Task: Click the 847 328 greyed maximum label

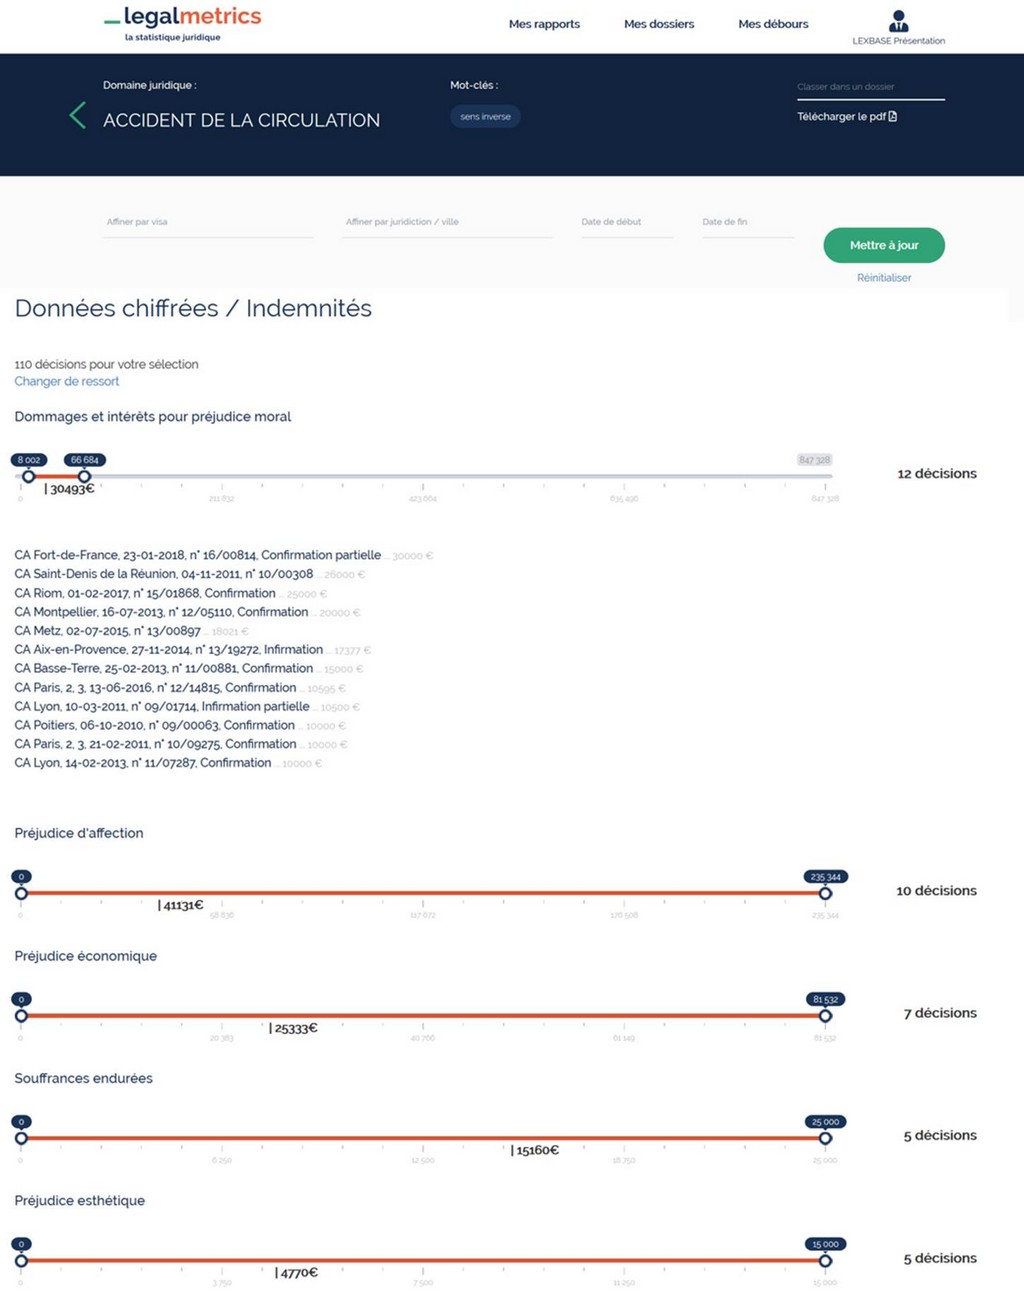Action: click(814, 460)
